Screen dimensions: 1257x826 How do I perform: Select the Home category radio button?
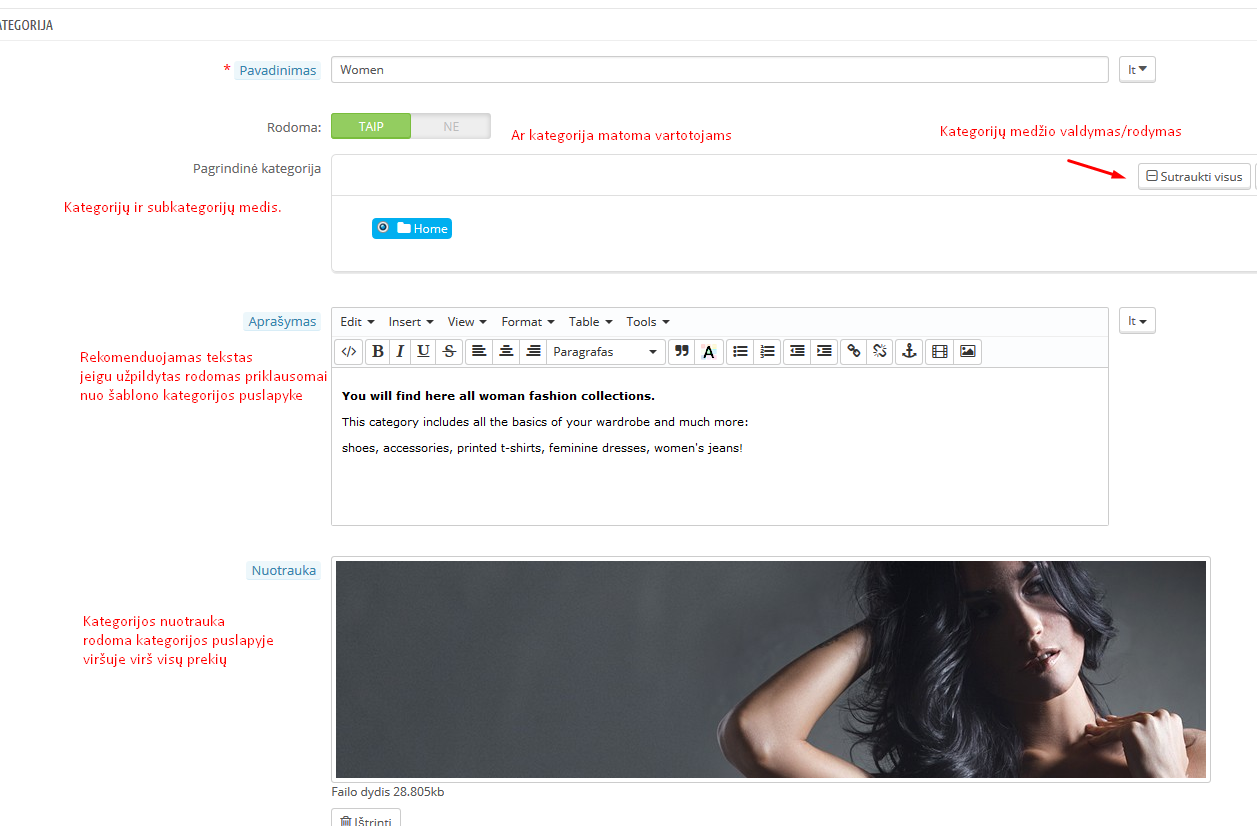click(x=383, y=228)
